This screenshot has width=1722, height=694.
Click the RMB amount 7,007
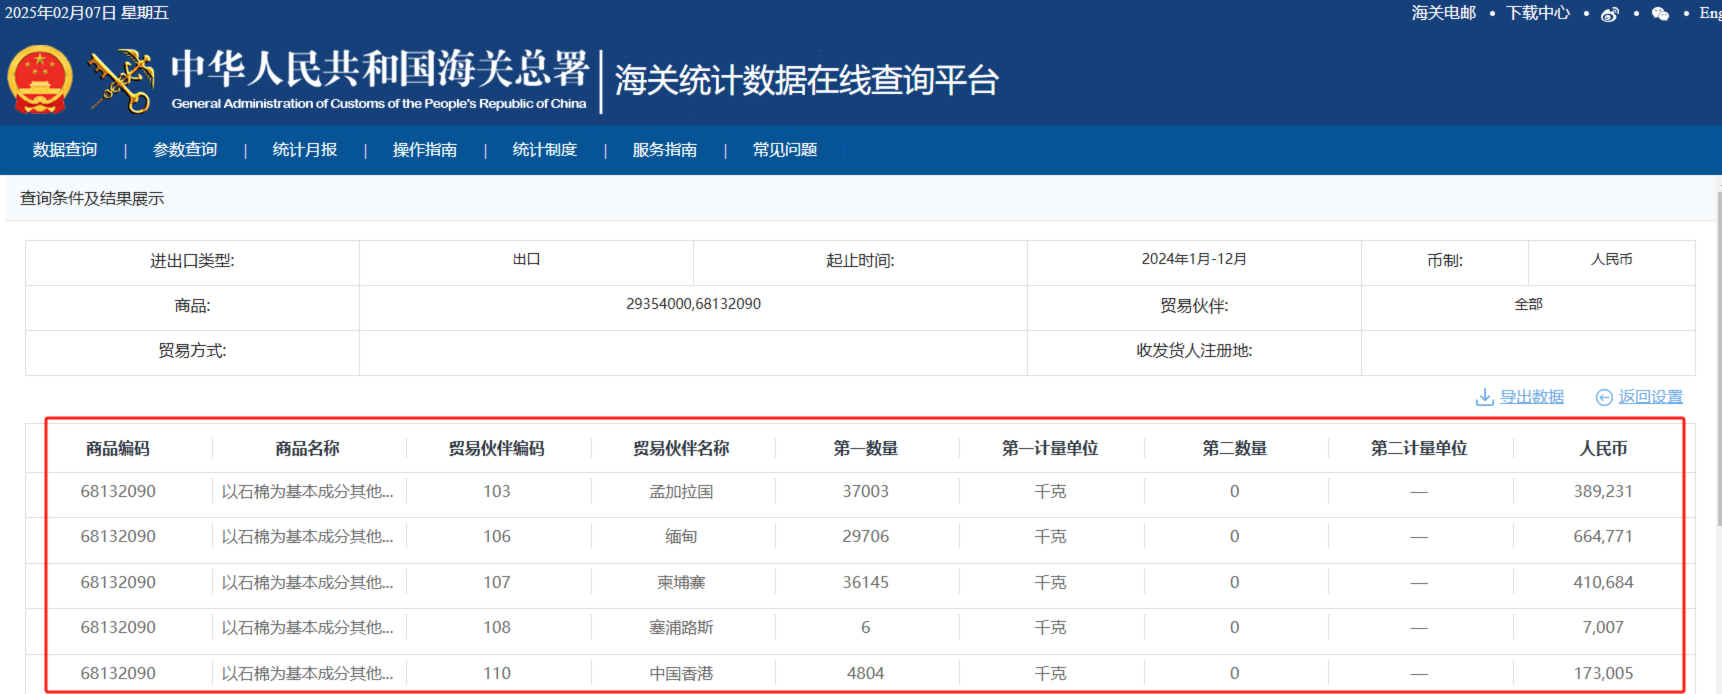[1603, 628]
